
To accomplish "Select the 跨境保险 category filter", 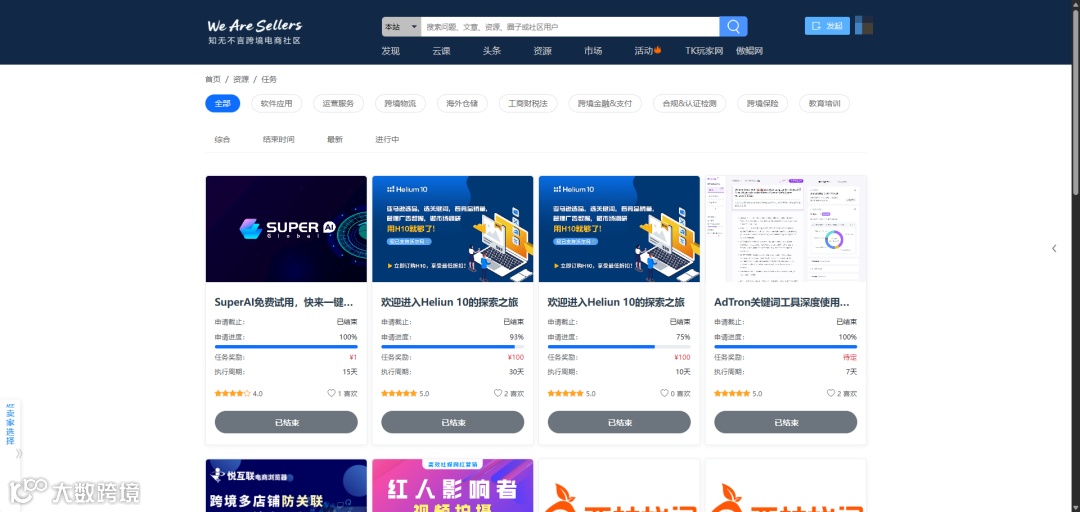I will pos(762,104).
